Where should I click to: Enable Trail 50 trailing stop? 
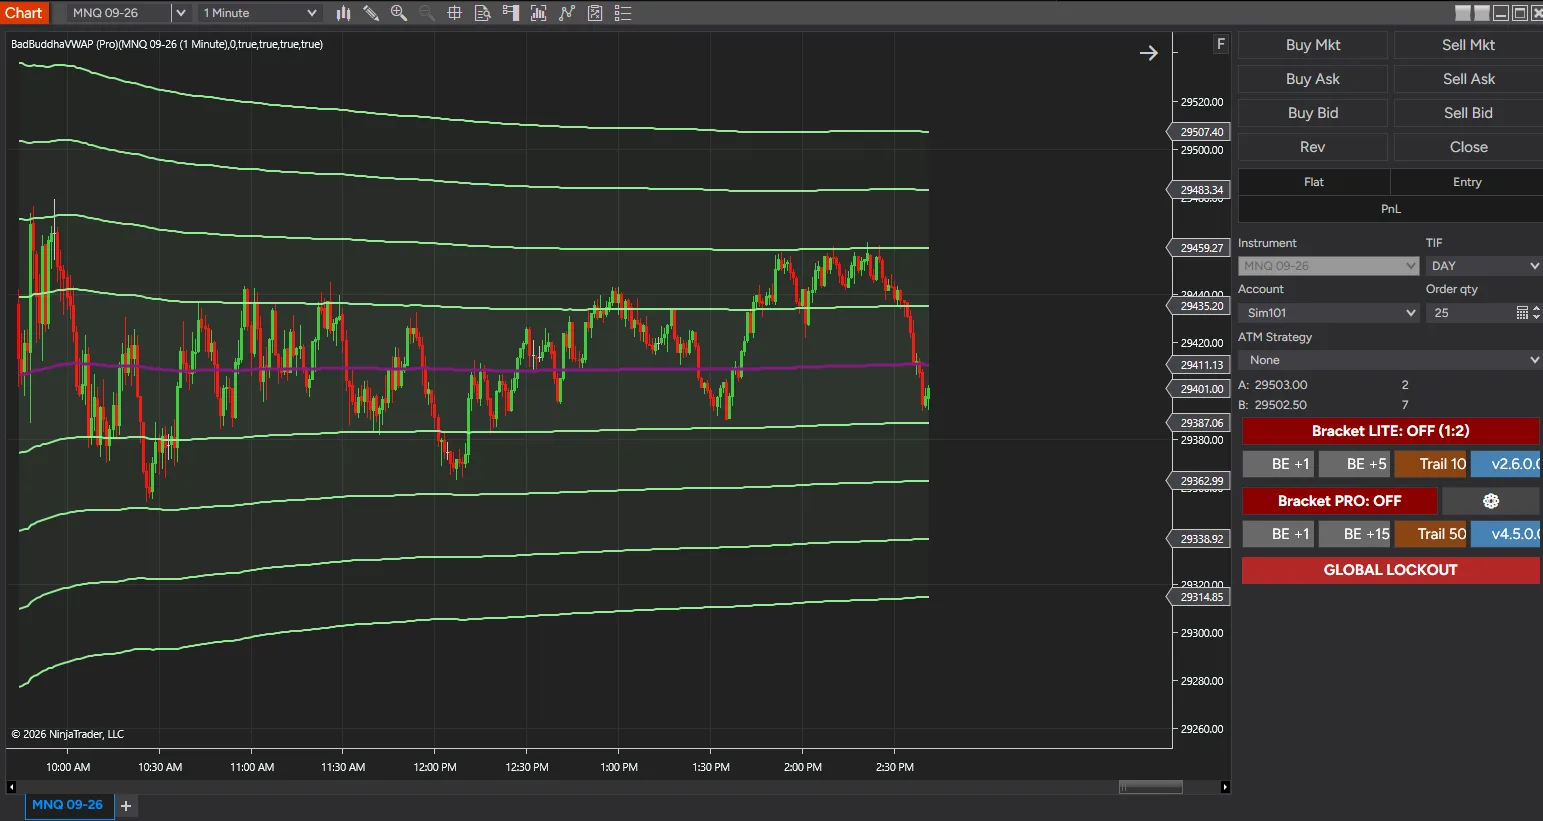(x=1431, y=534)
